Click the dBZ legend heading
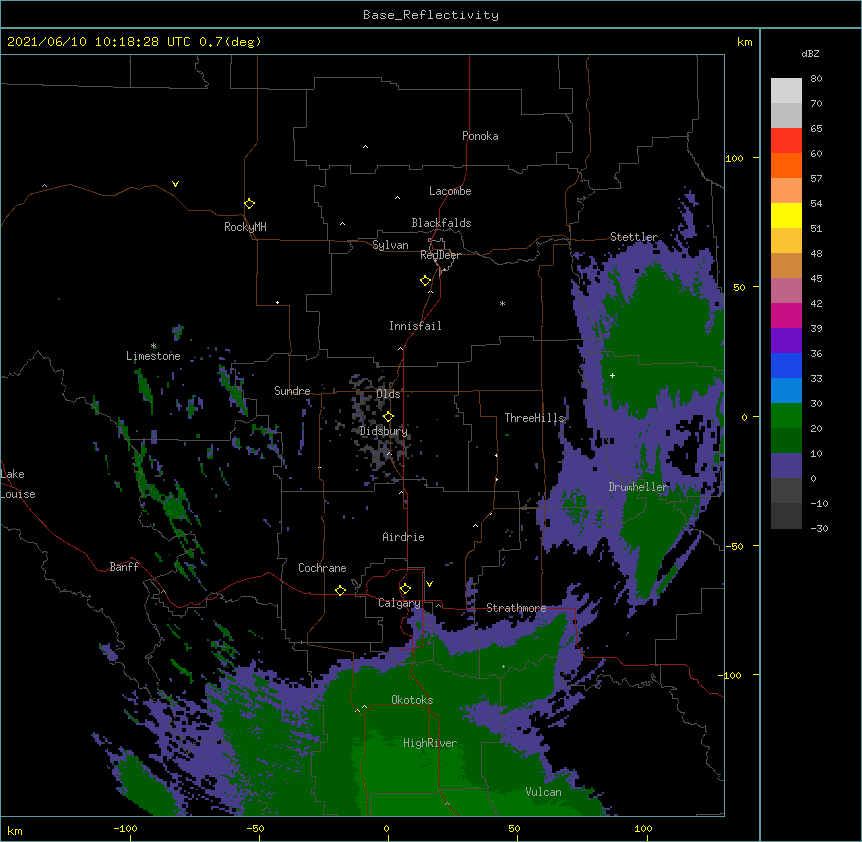This screenshot has height=842, width=862. [x=810, y=54]
